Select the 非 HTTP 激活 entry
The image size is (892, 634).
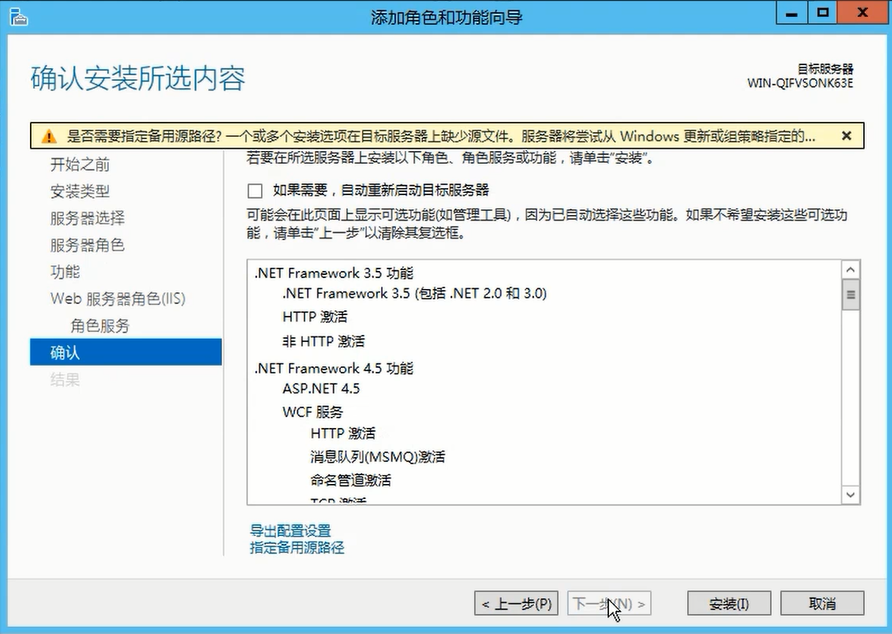coord(323,341)
